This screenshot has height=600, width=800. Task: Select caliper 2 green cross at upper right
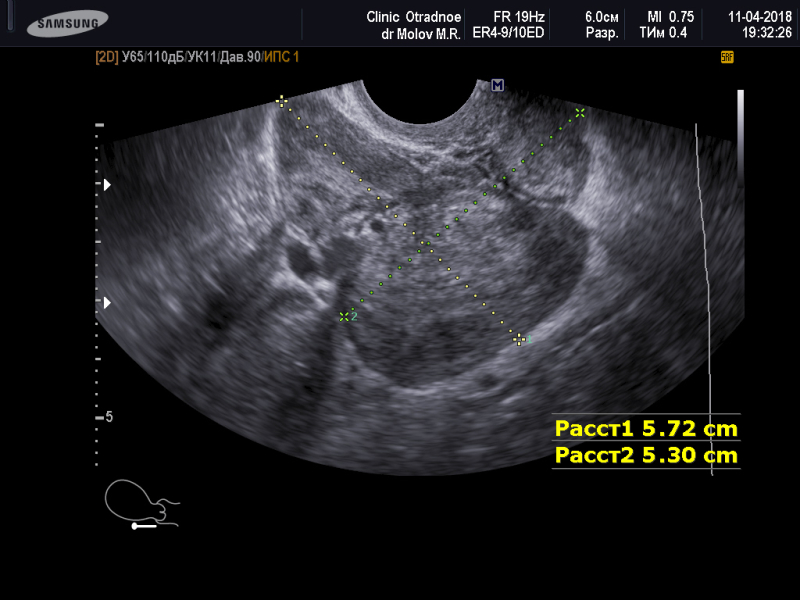pyautogui.click(x=580, y=113)
